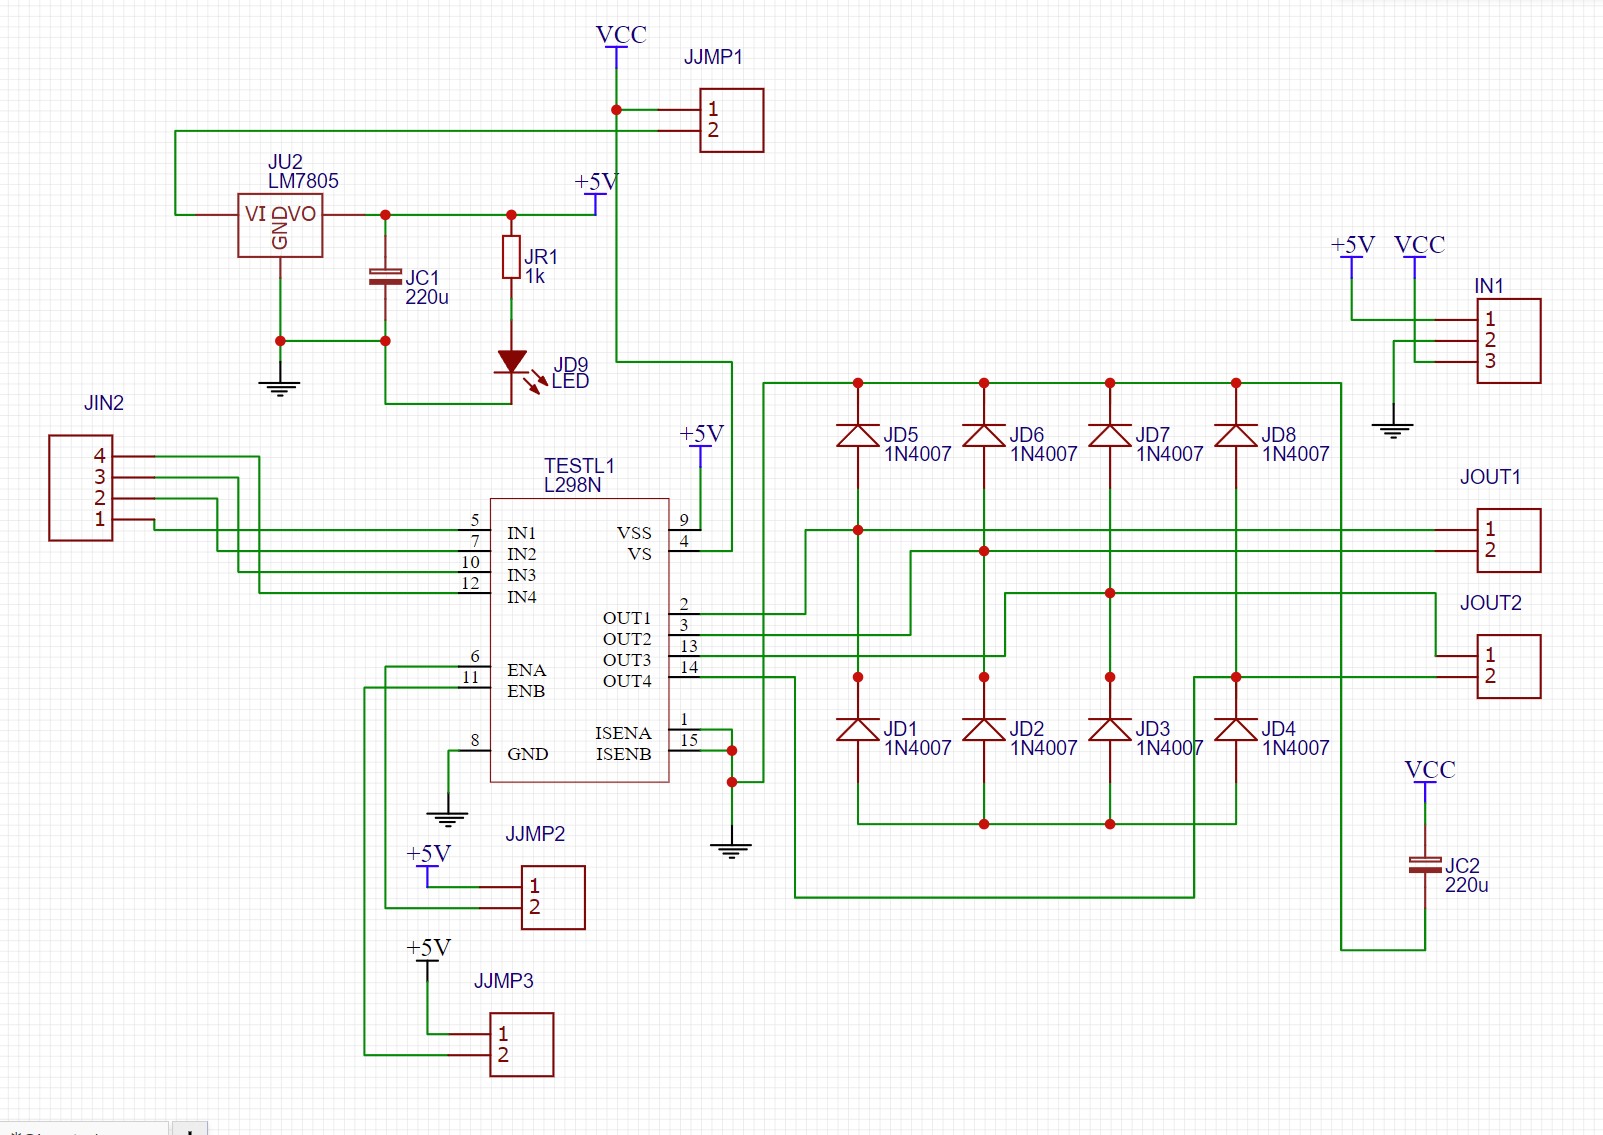Screen dimensions: 1603x1135
Task: Select diode JD1 symbol
Action: point(858,730)
